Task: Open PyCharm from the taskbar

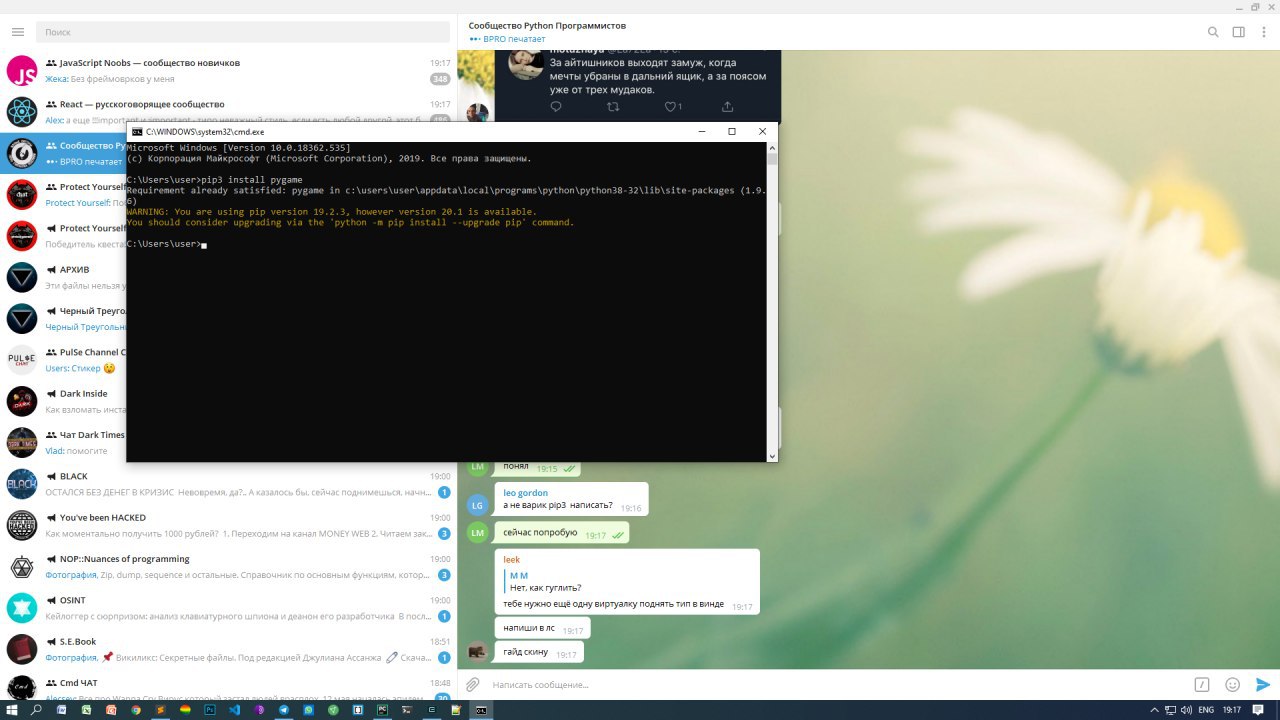Action: point(382,710)
